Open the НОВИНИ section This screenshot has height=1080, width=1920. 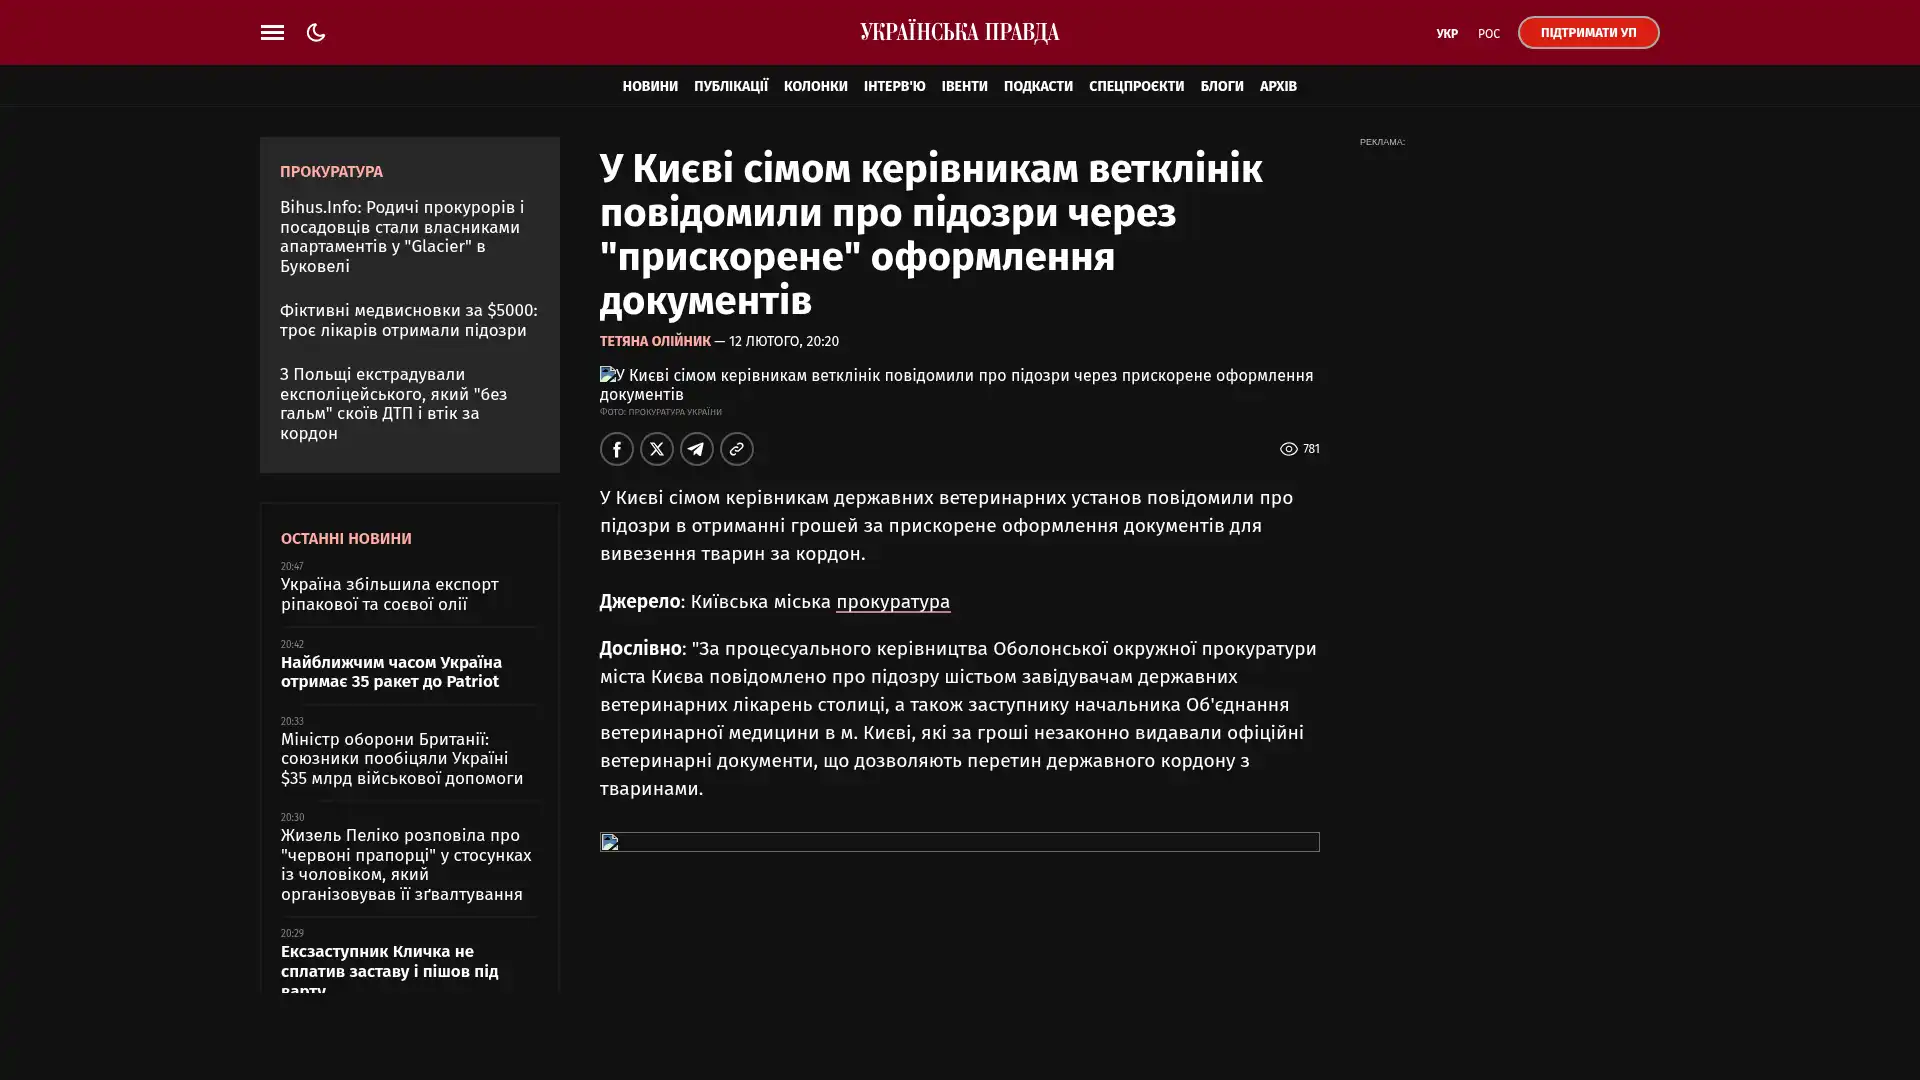[x=649, y=86]
